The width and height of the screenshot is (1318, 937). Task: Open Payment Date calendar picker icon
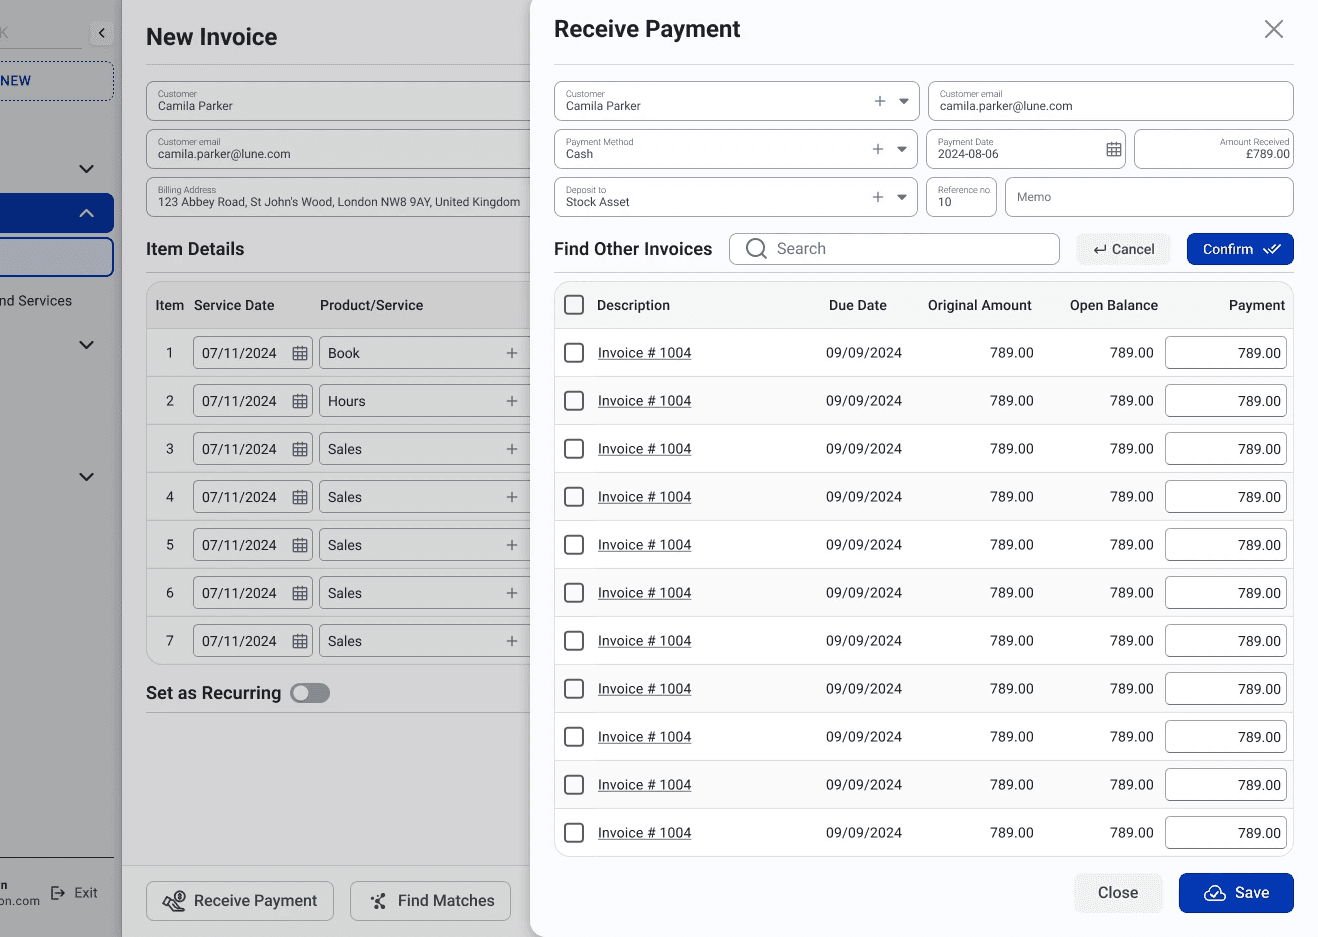(x=1113, y=149)
